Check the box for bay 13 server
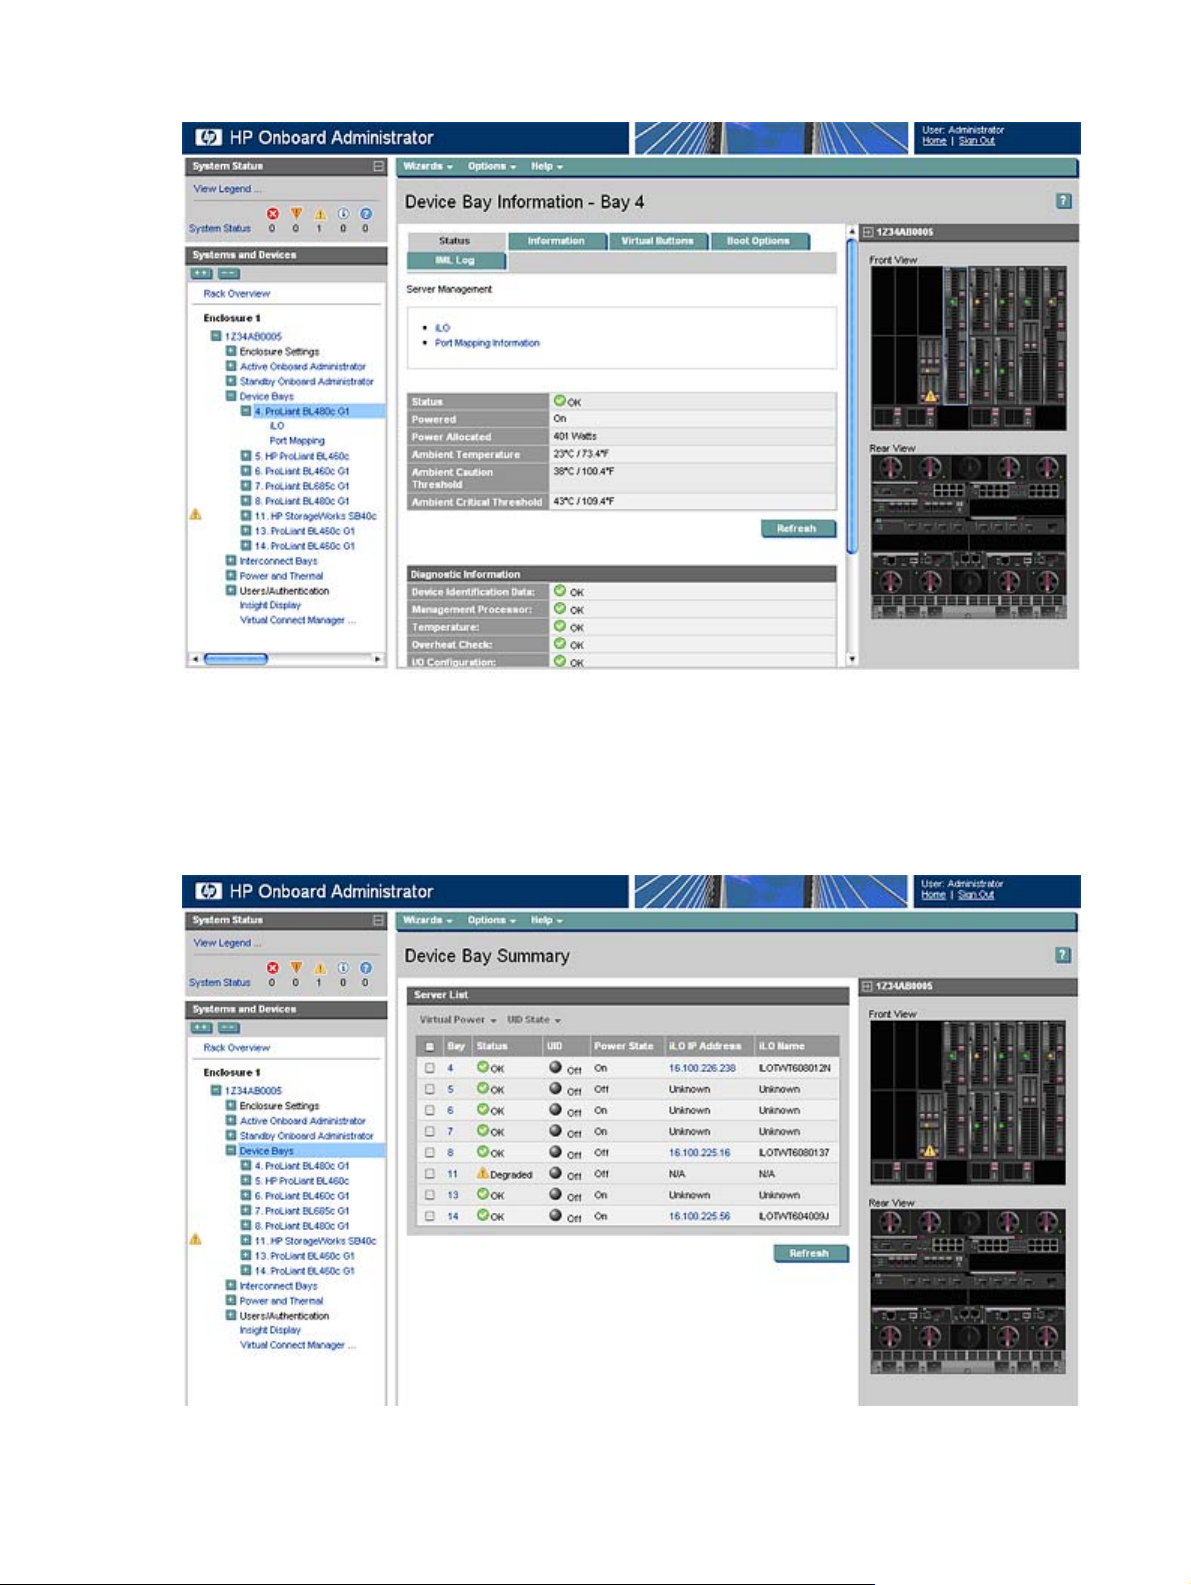 tap(430, 1195)
